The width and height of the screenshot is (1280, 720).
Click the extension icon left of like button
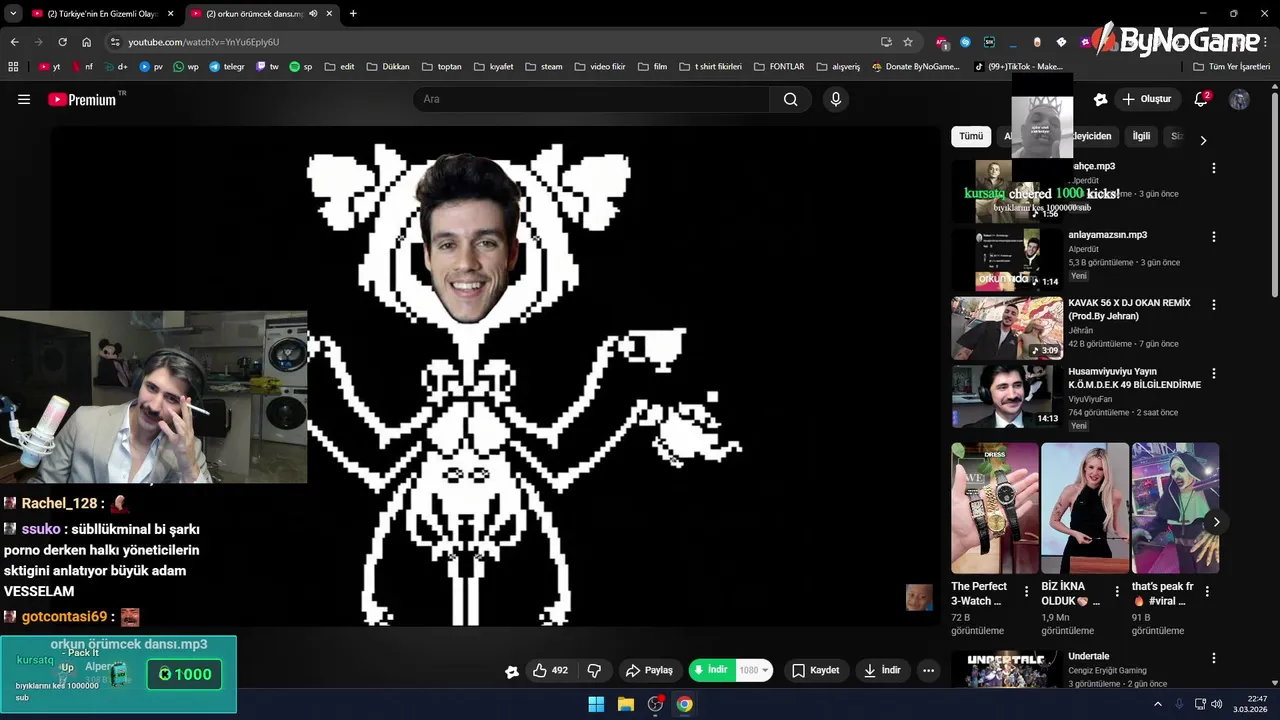[512, 671]
